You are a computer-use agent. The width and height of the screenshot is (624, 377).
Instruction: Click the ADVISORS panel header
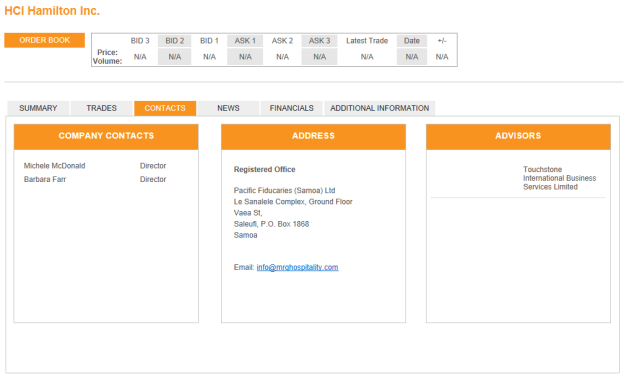coord(518,137)
